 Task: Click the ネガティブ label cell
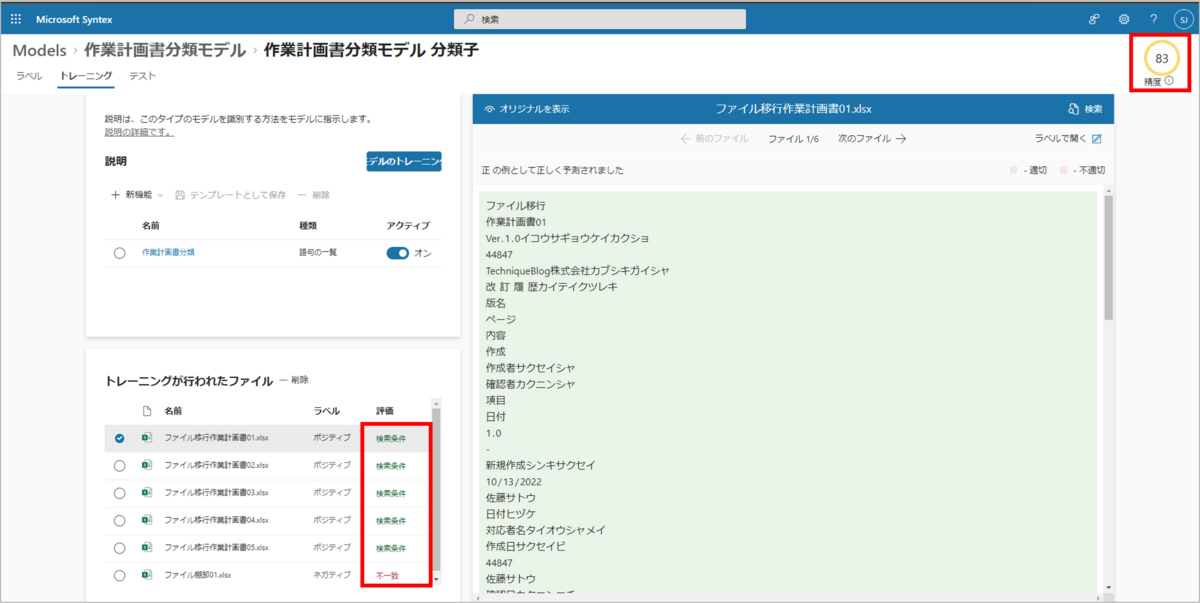pos(331,575)
